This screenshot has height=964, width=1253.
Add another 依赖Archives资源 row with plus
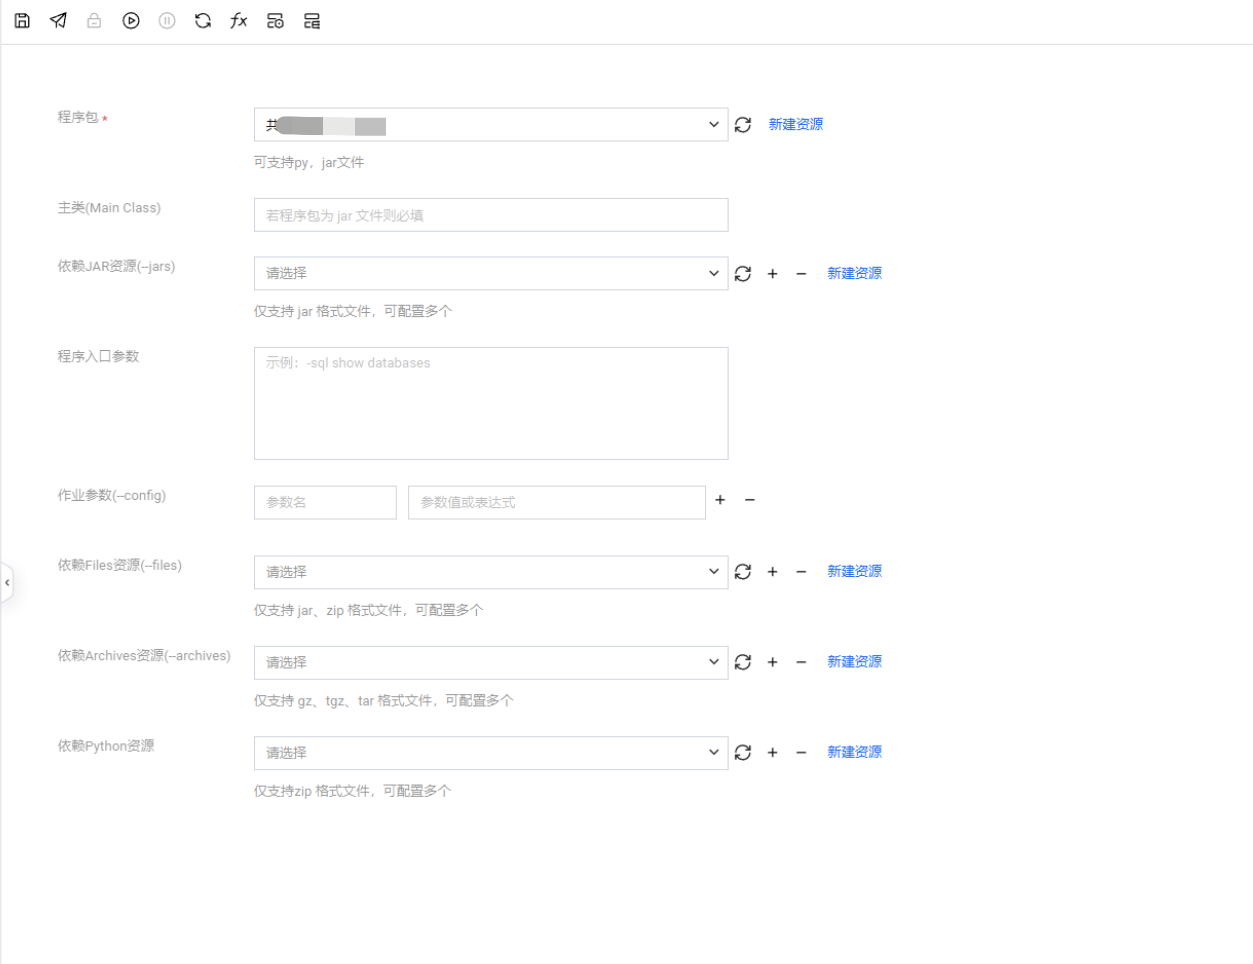click(772, 662)
